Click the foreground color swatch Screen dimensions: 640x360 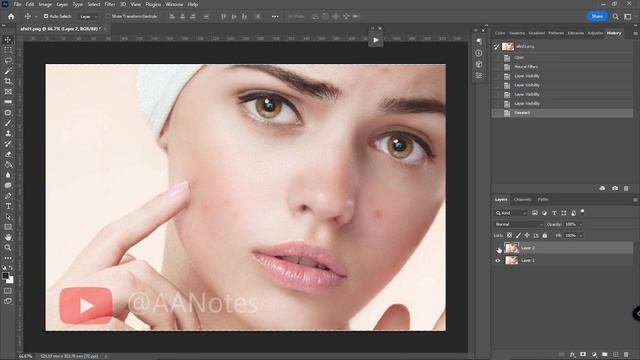click(6, 276)
